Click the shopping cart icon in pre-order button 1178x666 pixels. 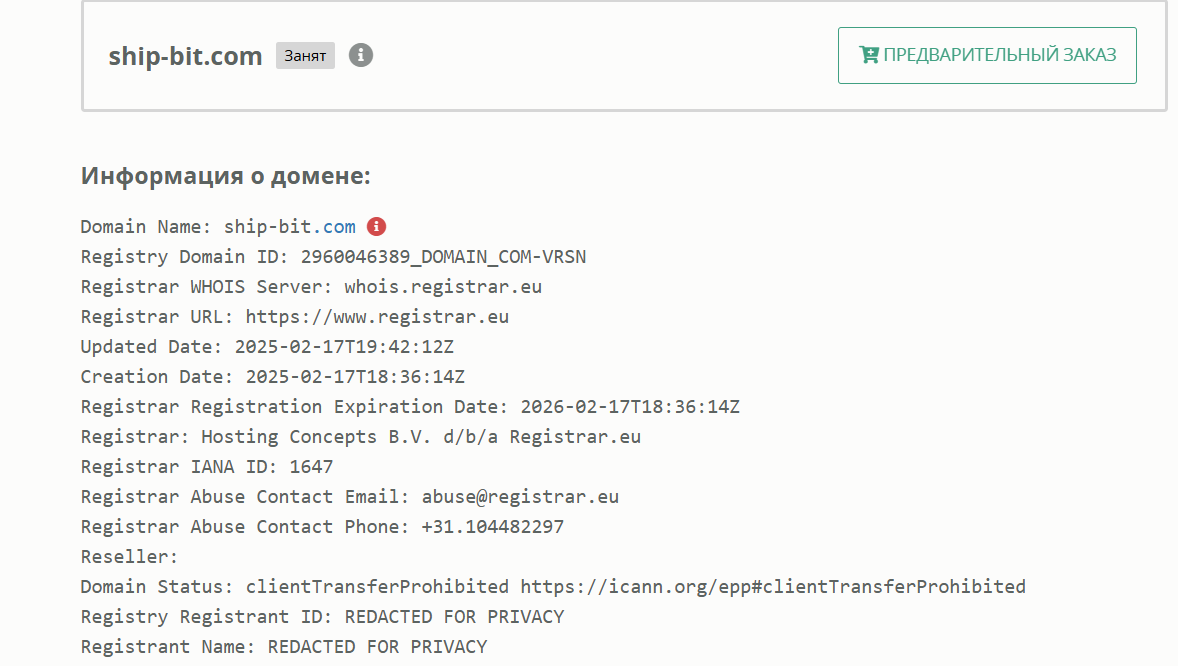point(868,55)
